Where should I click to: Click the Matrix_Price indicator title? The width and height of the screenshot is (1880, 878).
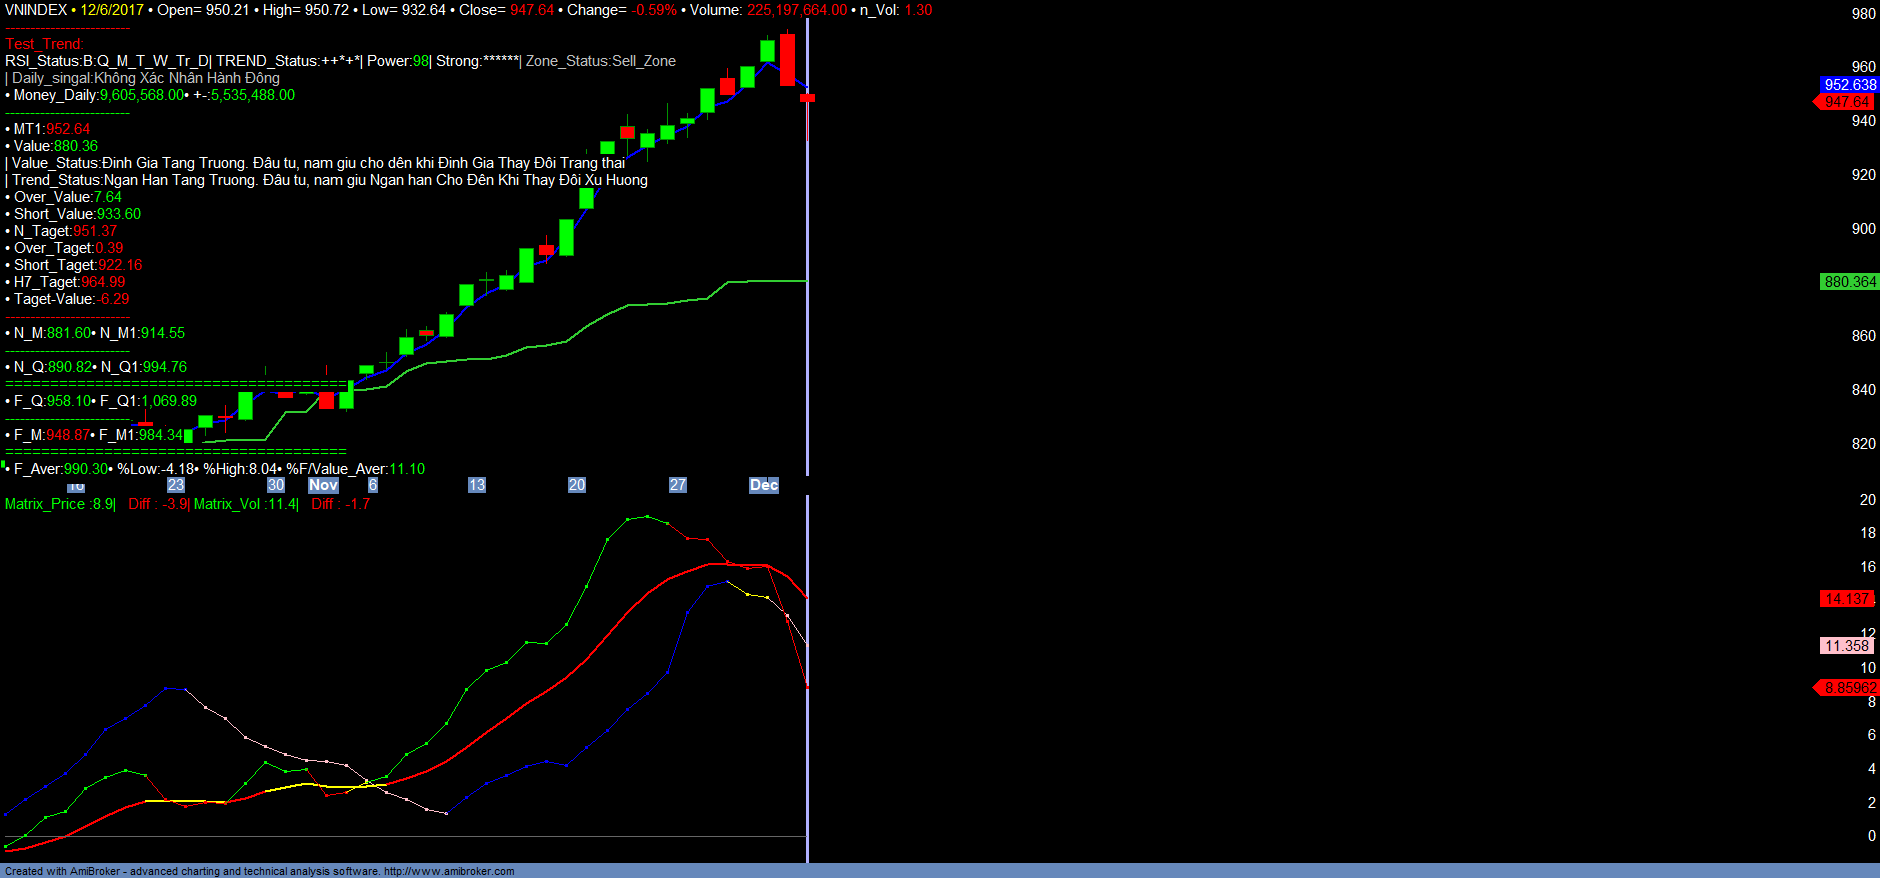click(45, 504)
